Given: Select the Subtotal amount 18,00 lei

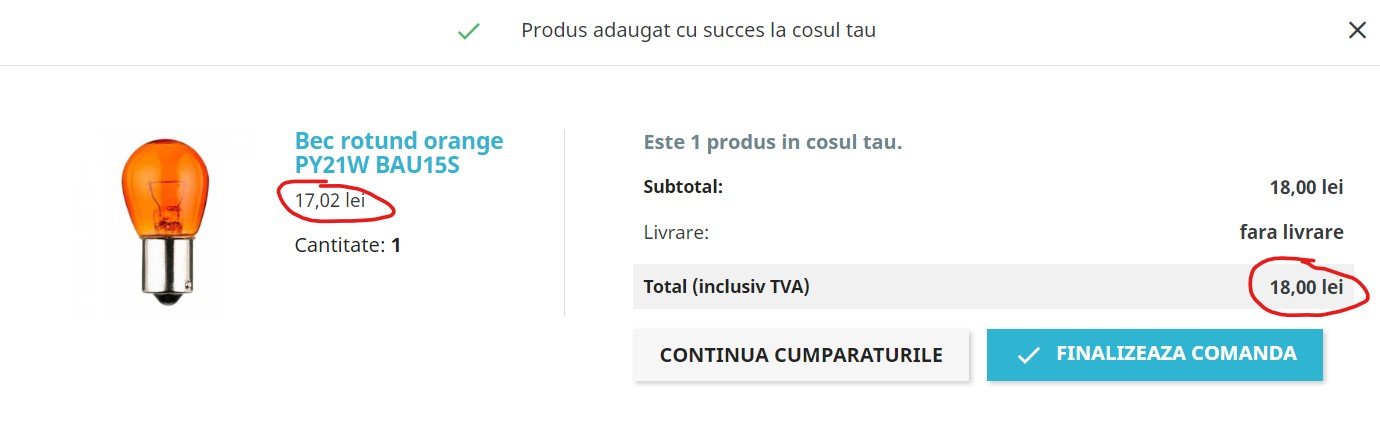Looking at the screenshot, I should pyautogui.click(x=1306, y=187).
